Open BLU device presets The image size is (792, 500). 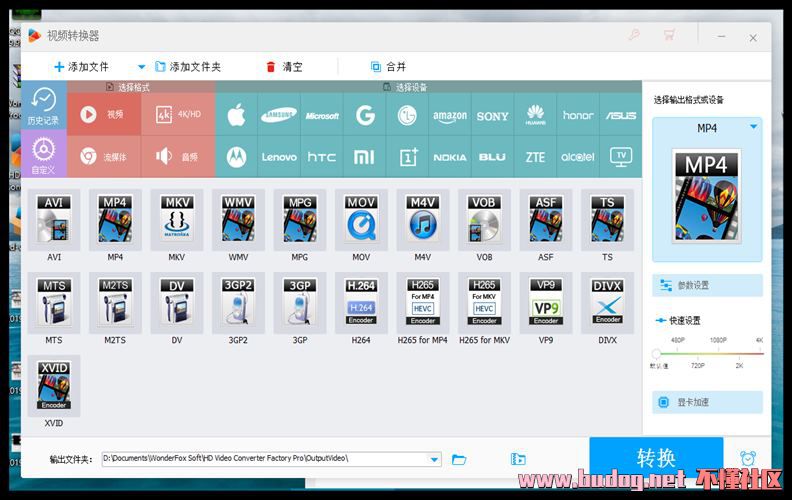[492, 157]
